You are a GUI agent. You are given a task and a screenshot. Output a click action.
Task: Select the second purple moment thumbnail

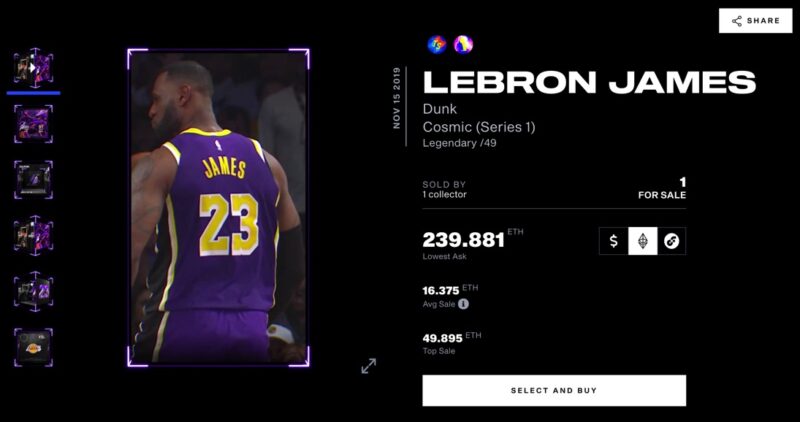[x=34, y=124]
